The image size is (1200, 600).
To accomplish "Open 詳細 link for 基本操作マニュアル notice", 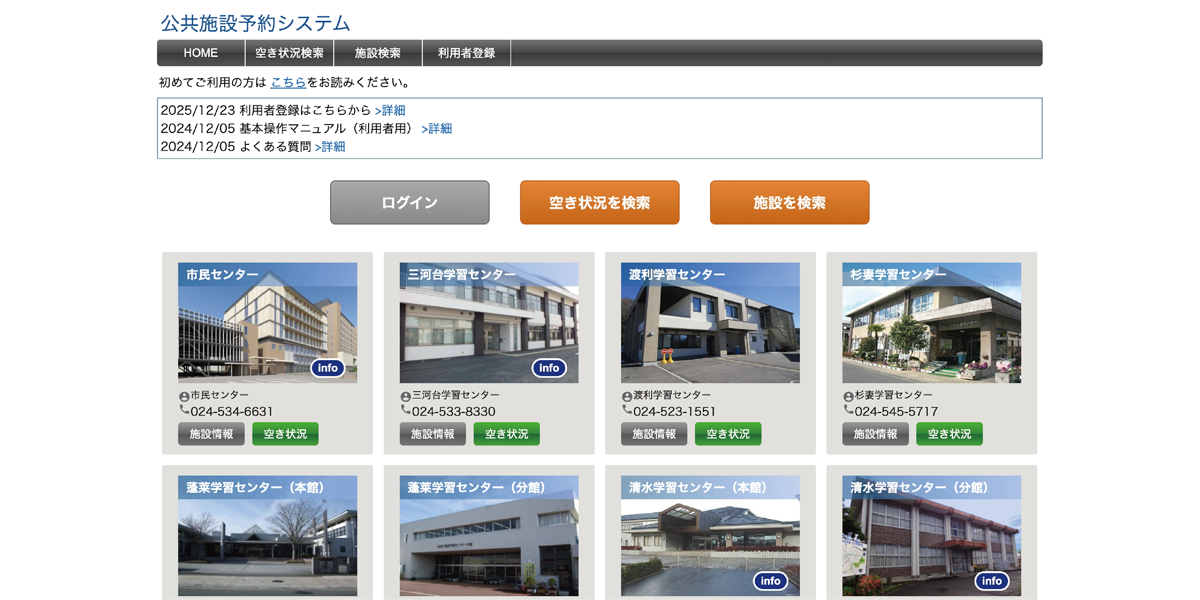I will pyautogui.click(x=437, y=128).
